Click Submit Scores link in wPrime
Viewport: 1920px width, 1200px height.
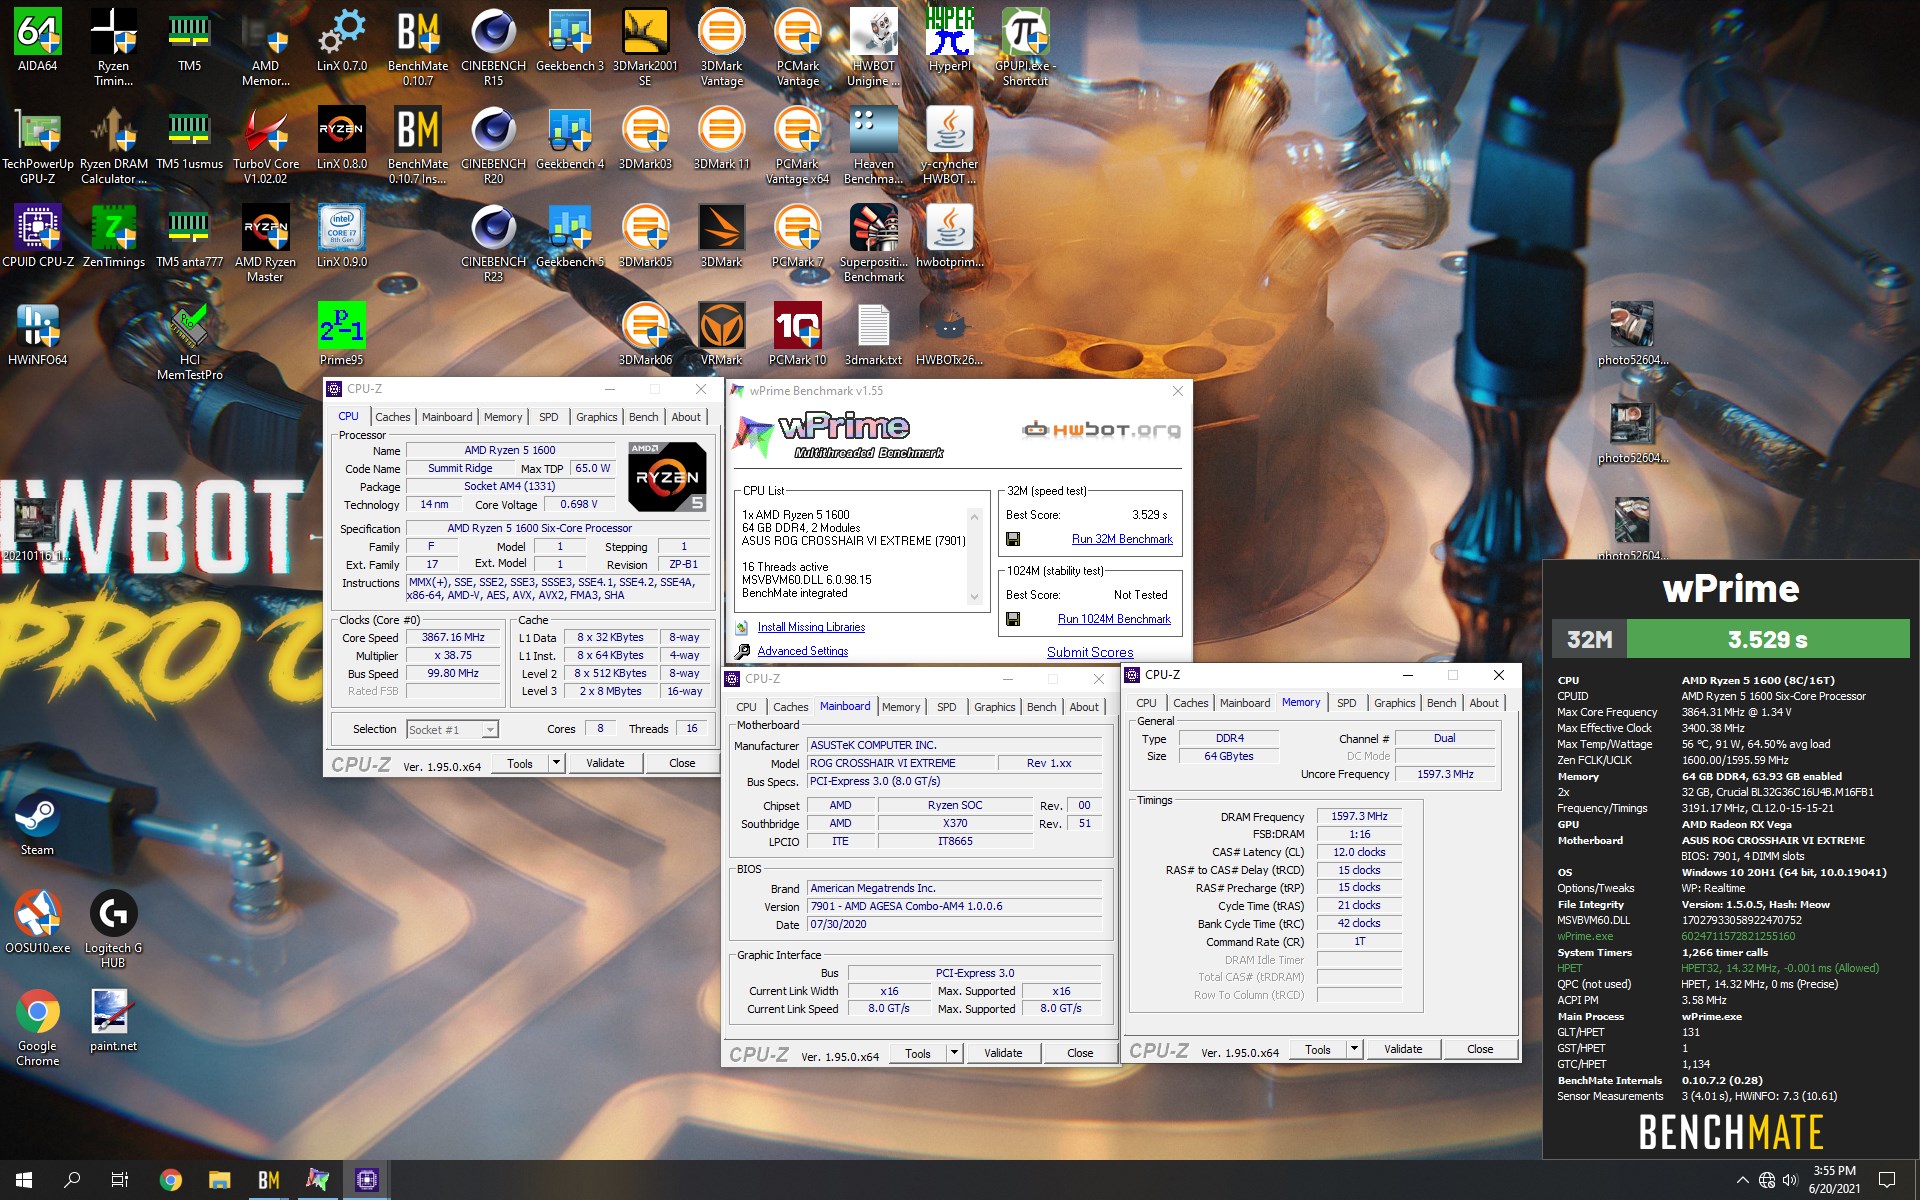pyautogui.click(x=1090, y=652)
